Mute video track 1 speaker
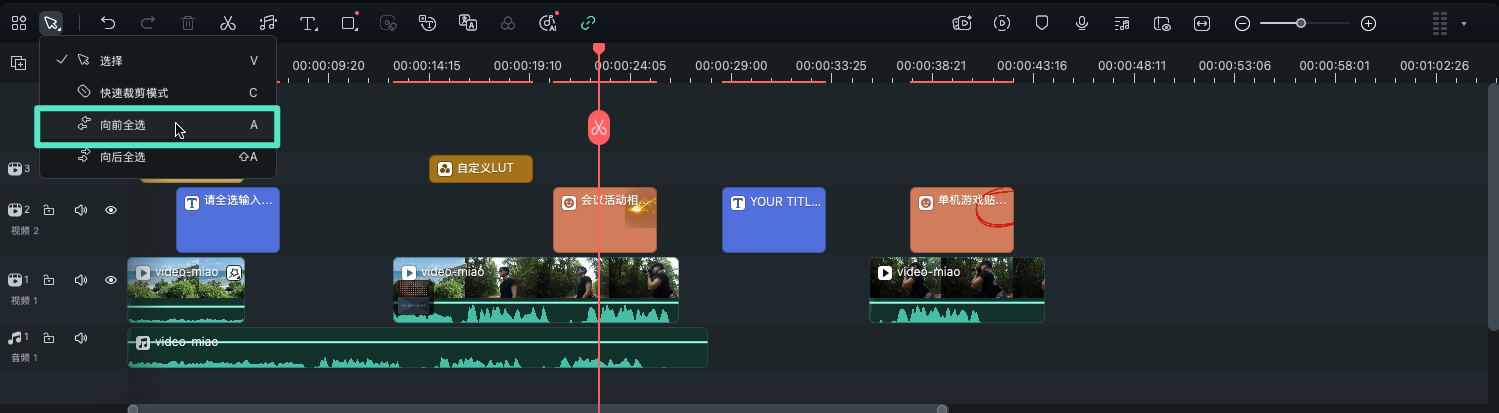1499x413 pixels. [80, 280]
